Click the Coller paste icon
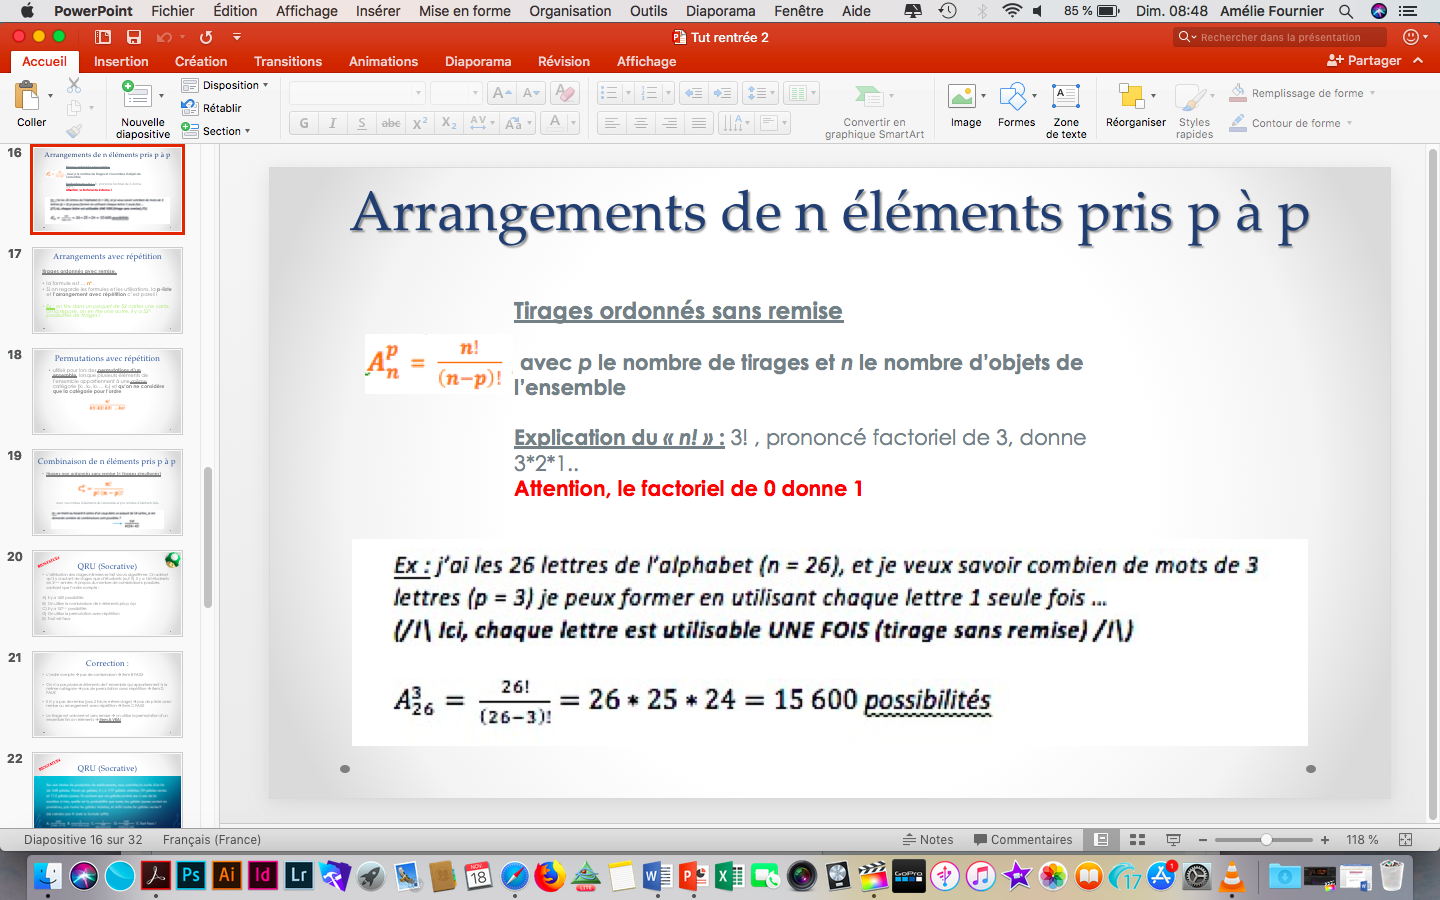 point(27,97)
